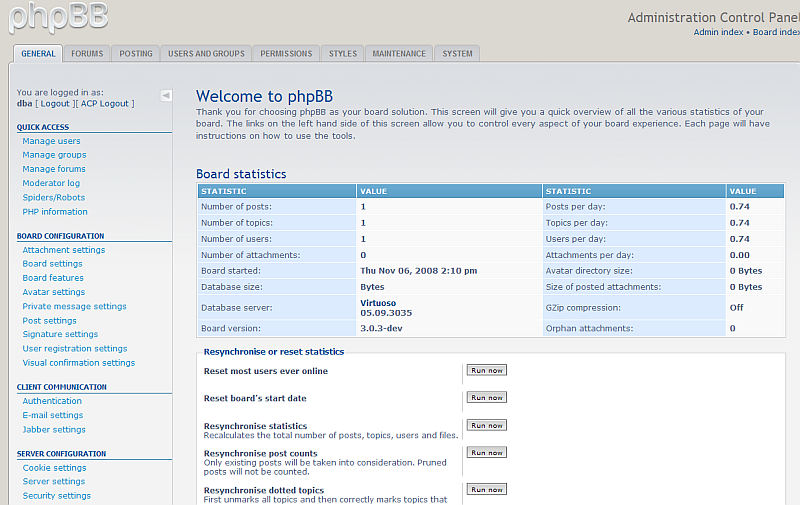Open the Styles tab
The image size is (800, 505).
[342, 54]
